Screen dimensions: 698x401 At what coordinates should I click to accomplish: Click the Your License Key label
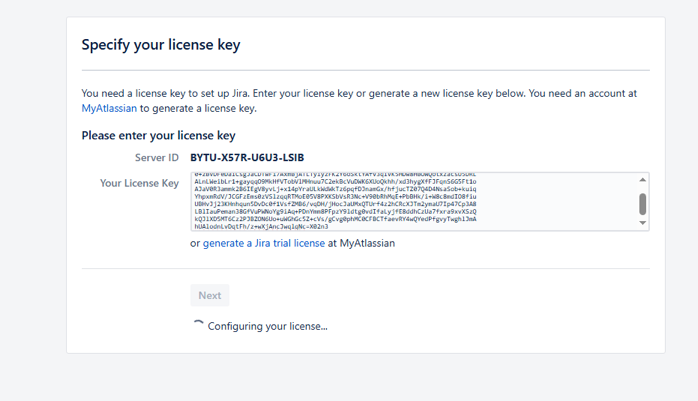pyautogui.click(x=139, y=183)
